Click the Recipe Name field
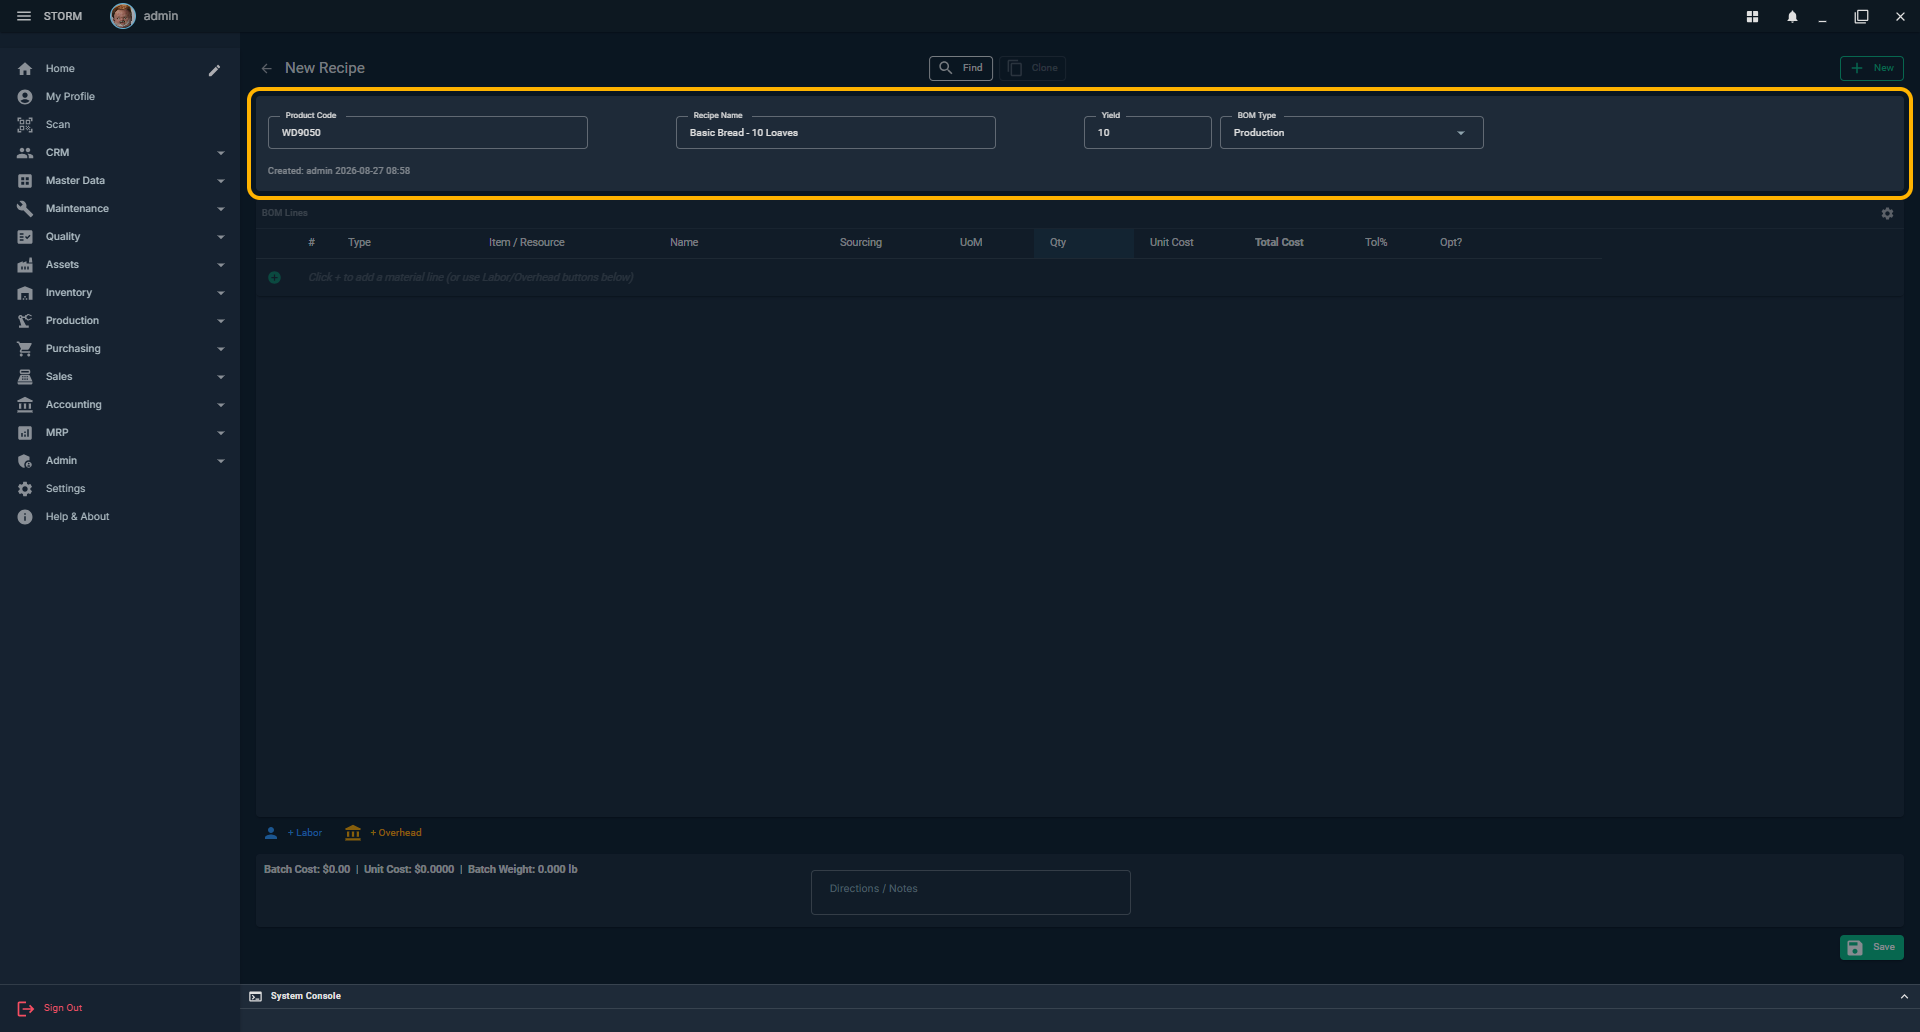Viewport: 1920px width, 1032px height. (x=835, y=133)
